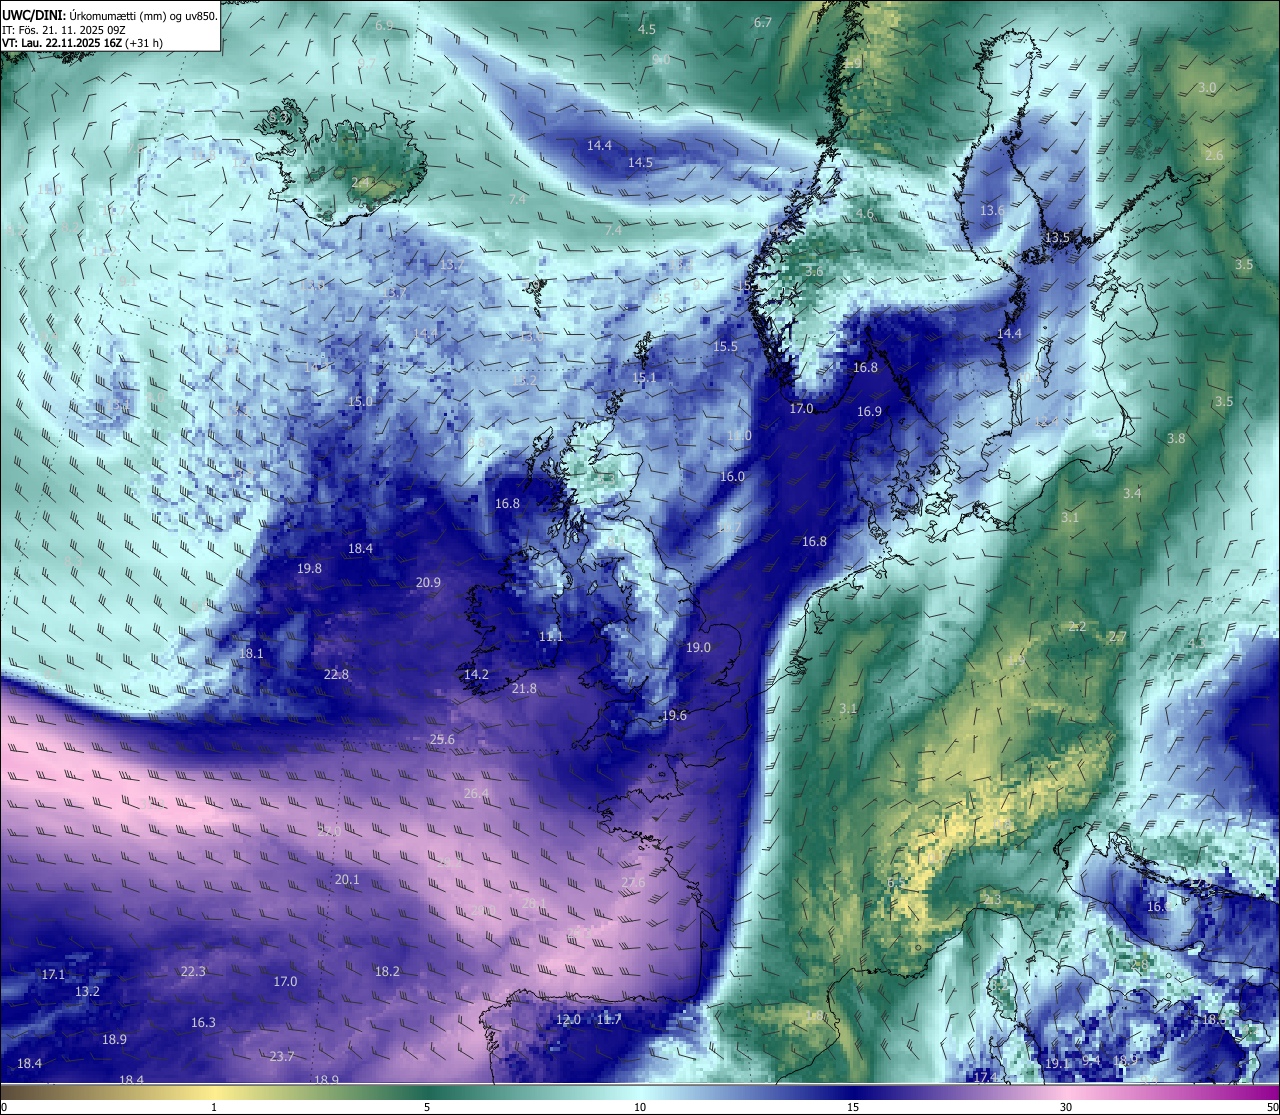Click the 15.1 value label
This screenshot has height=1115, width=1280.
click(644, 377)
